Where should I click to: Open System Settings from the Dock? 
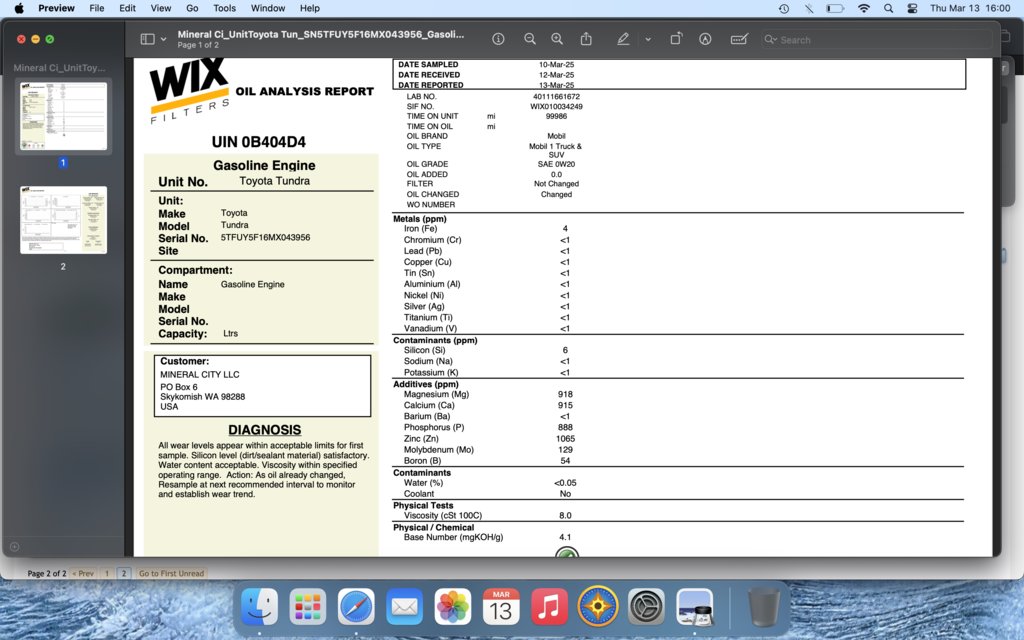[x=646, y=607]
